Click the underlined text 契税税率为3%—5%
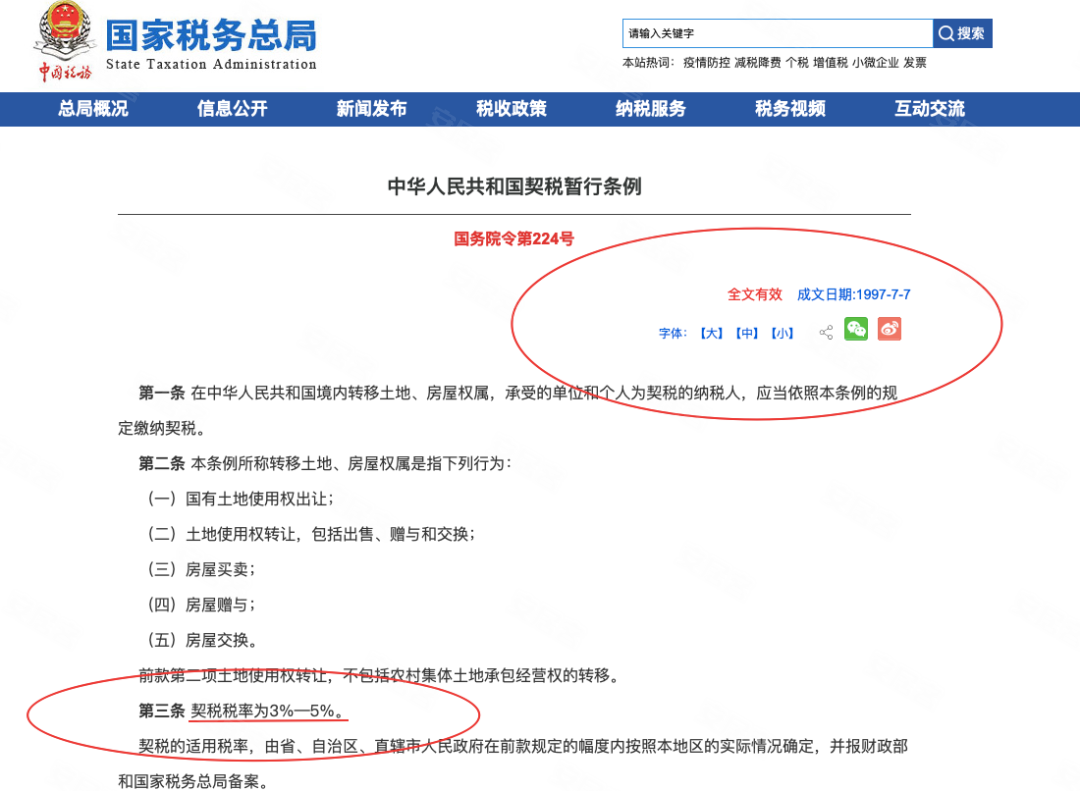Screen dimensions: 1080x791 point(268,711)
